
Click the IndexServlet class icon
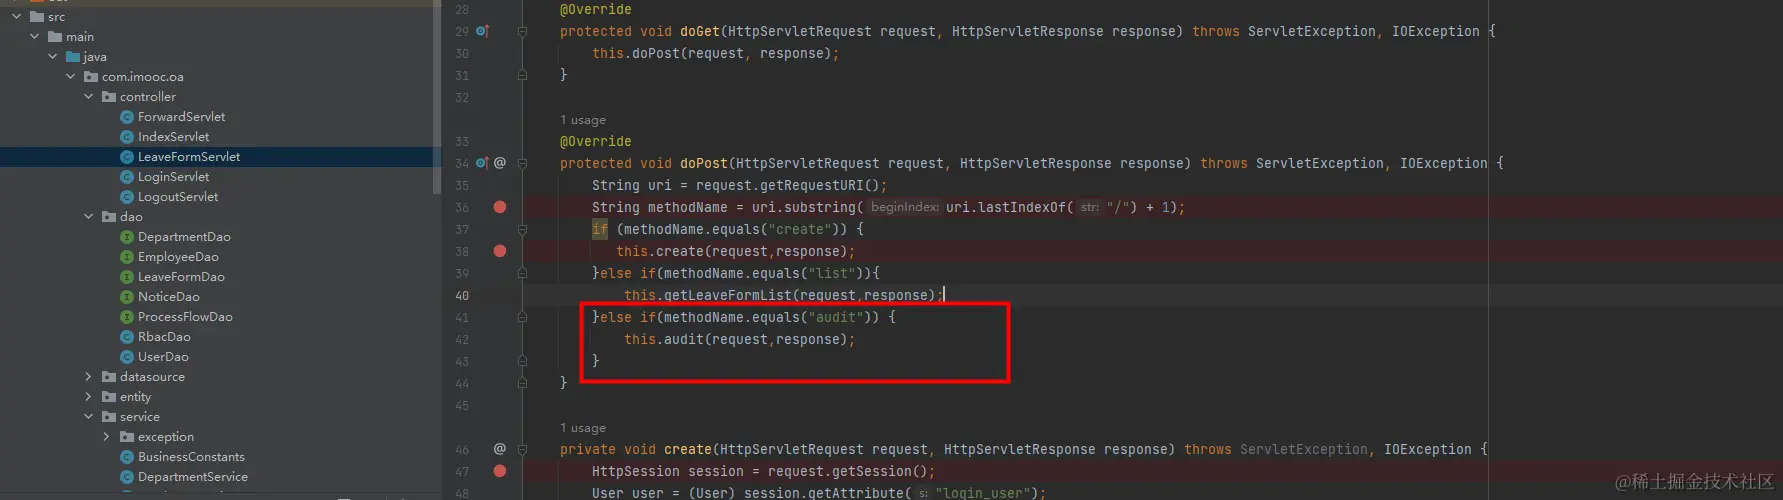coord(127,137)
